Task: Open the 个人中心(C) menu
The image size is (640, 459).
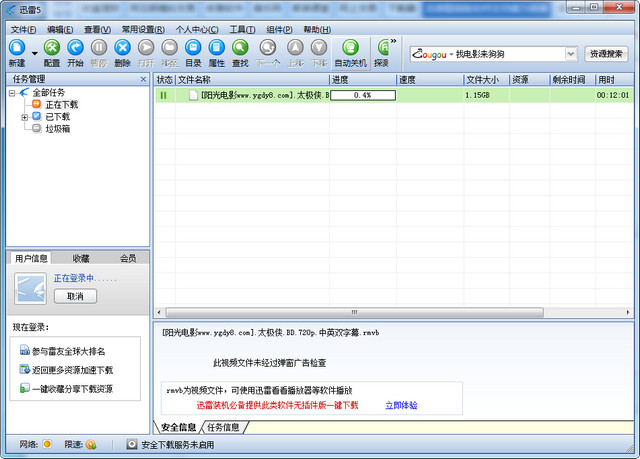Action: (x=197, y=29)
